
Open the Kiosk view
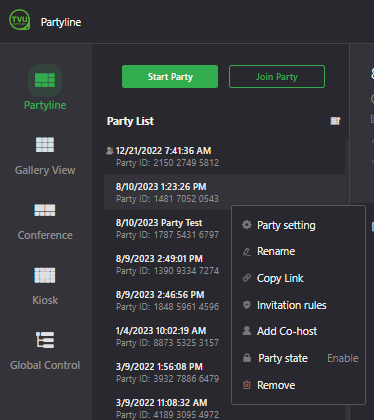pyautogui.click(x=45, y=286)
